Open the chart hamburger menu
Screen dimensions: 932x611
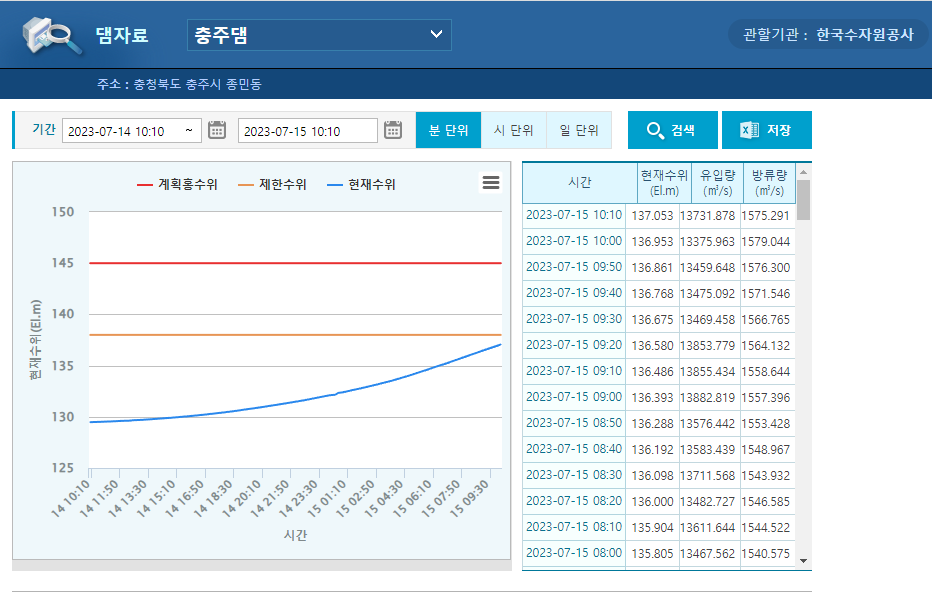pos(491,182)
